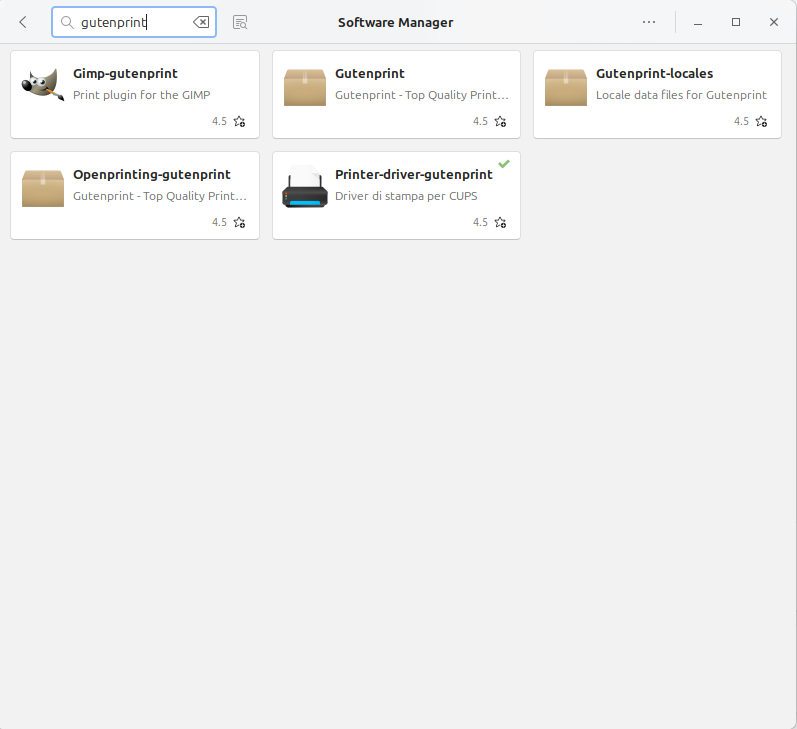Click the star rating icon on Gutenprint-locales

[x=761, y=122]
